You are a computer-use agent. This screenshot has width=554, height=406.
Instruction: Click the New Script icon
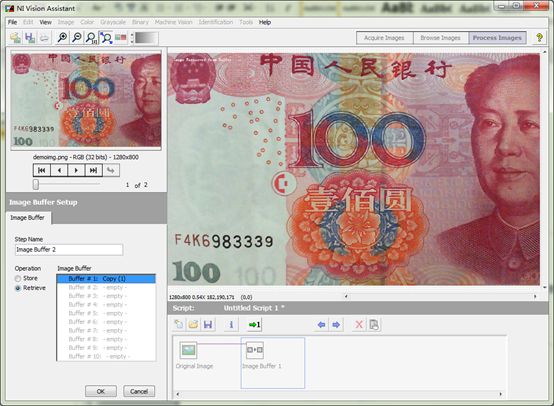point(179,324)
